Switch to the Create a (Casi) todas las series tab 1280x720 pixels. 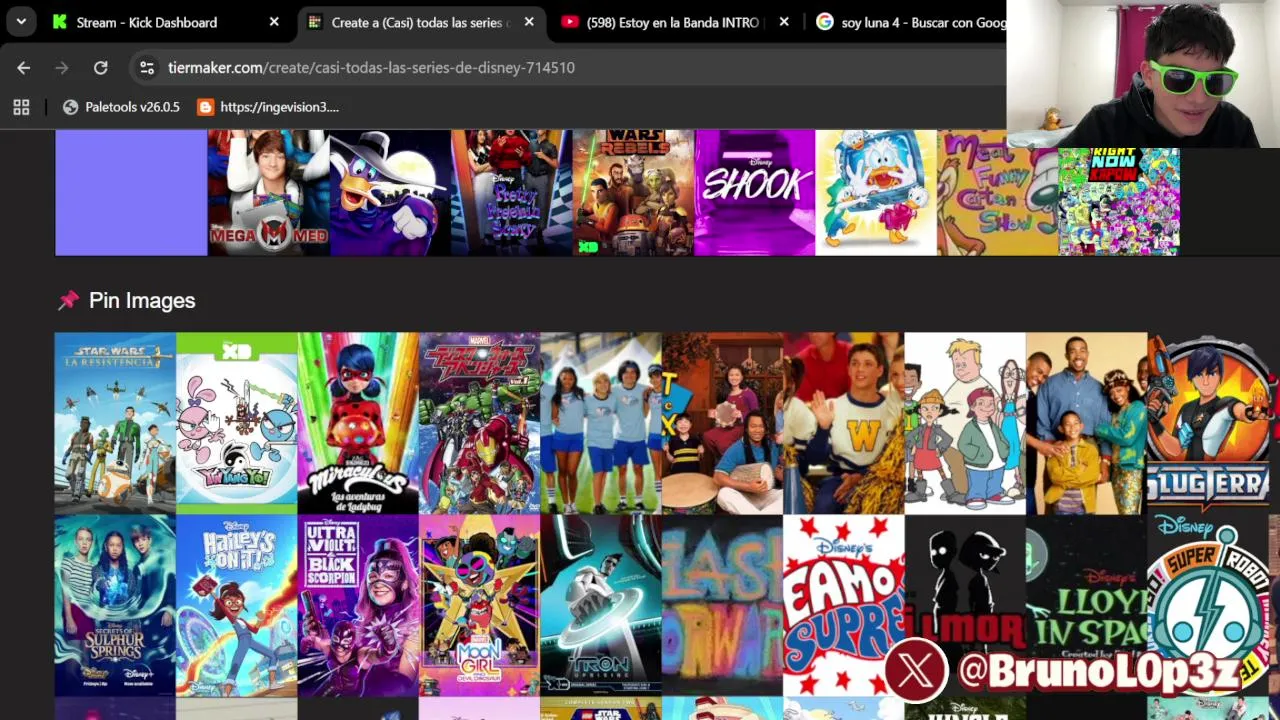(x=419, y=22)
